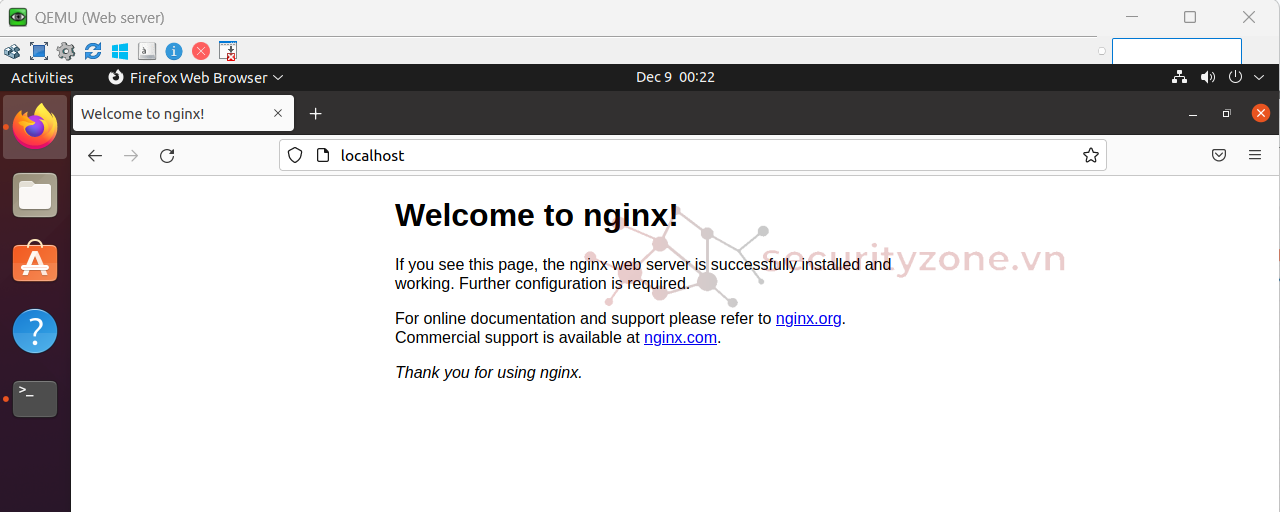
Task: Open the keyboard key icon in QEMU toolbar
Action: point(147,51)
